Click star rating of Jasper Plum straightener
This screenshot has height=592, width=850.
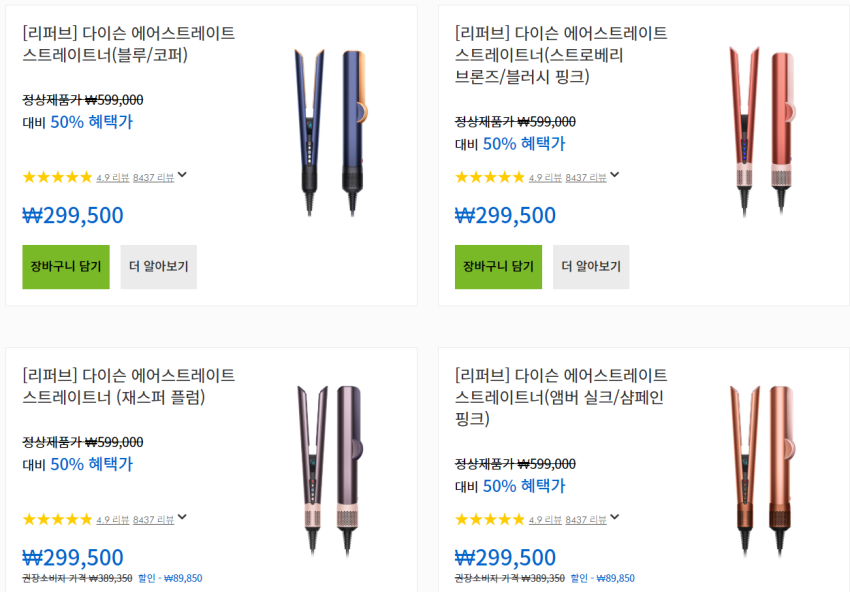pyautogui.click(x=57, y=519)
